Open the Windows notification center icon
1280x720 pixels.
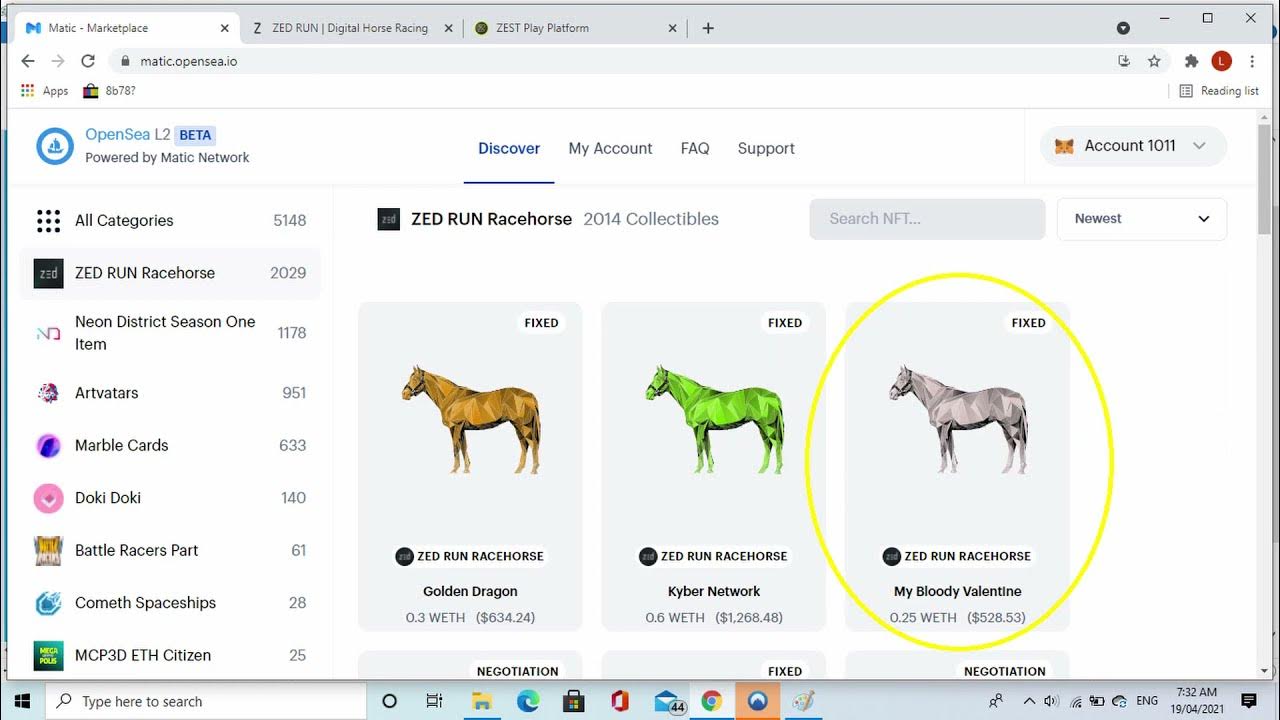(1248, 701)
